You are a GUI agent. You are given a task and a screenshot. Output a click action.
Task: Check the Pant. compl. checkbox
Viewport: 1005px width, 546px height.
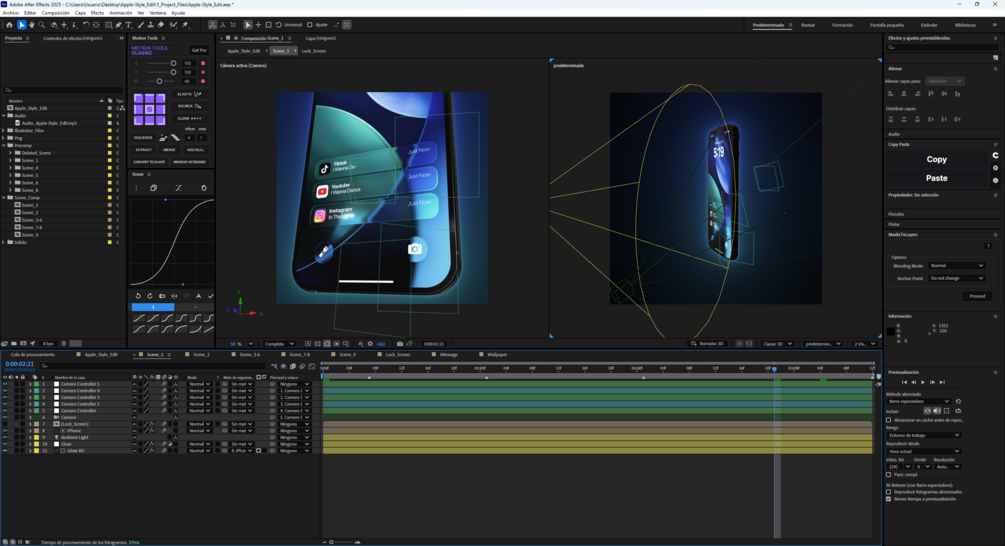point(888,475)
